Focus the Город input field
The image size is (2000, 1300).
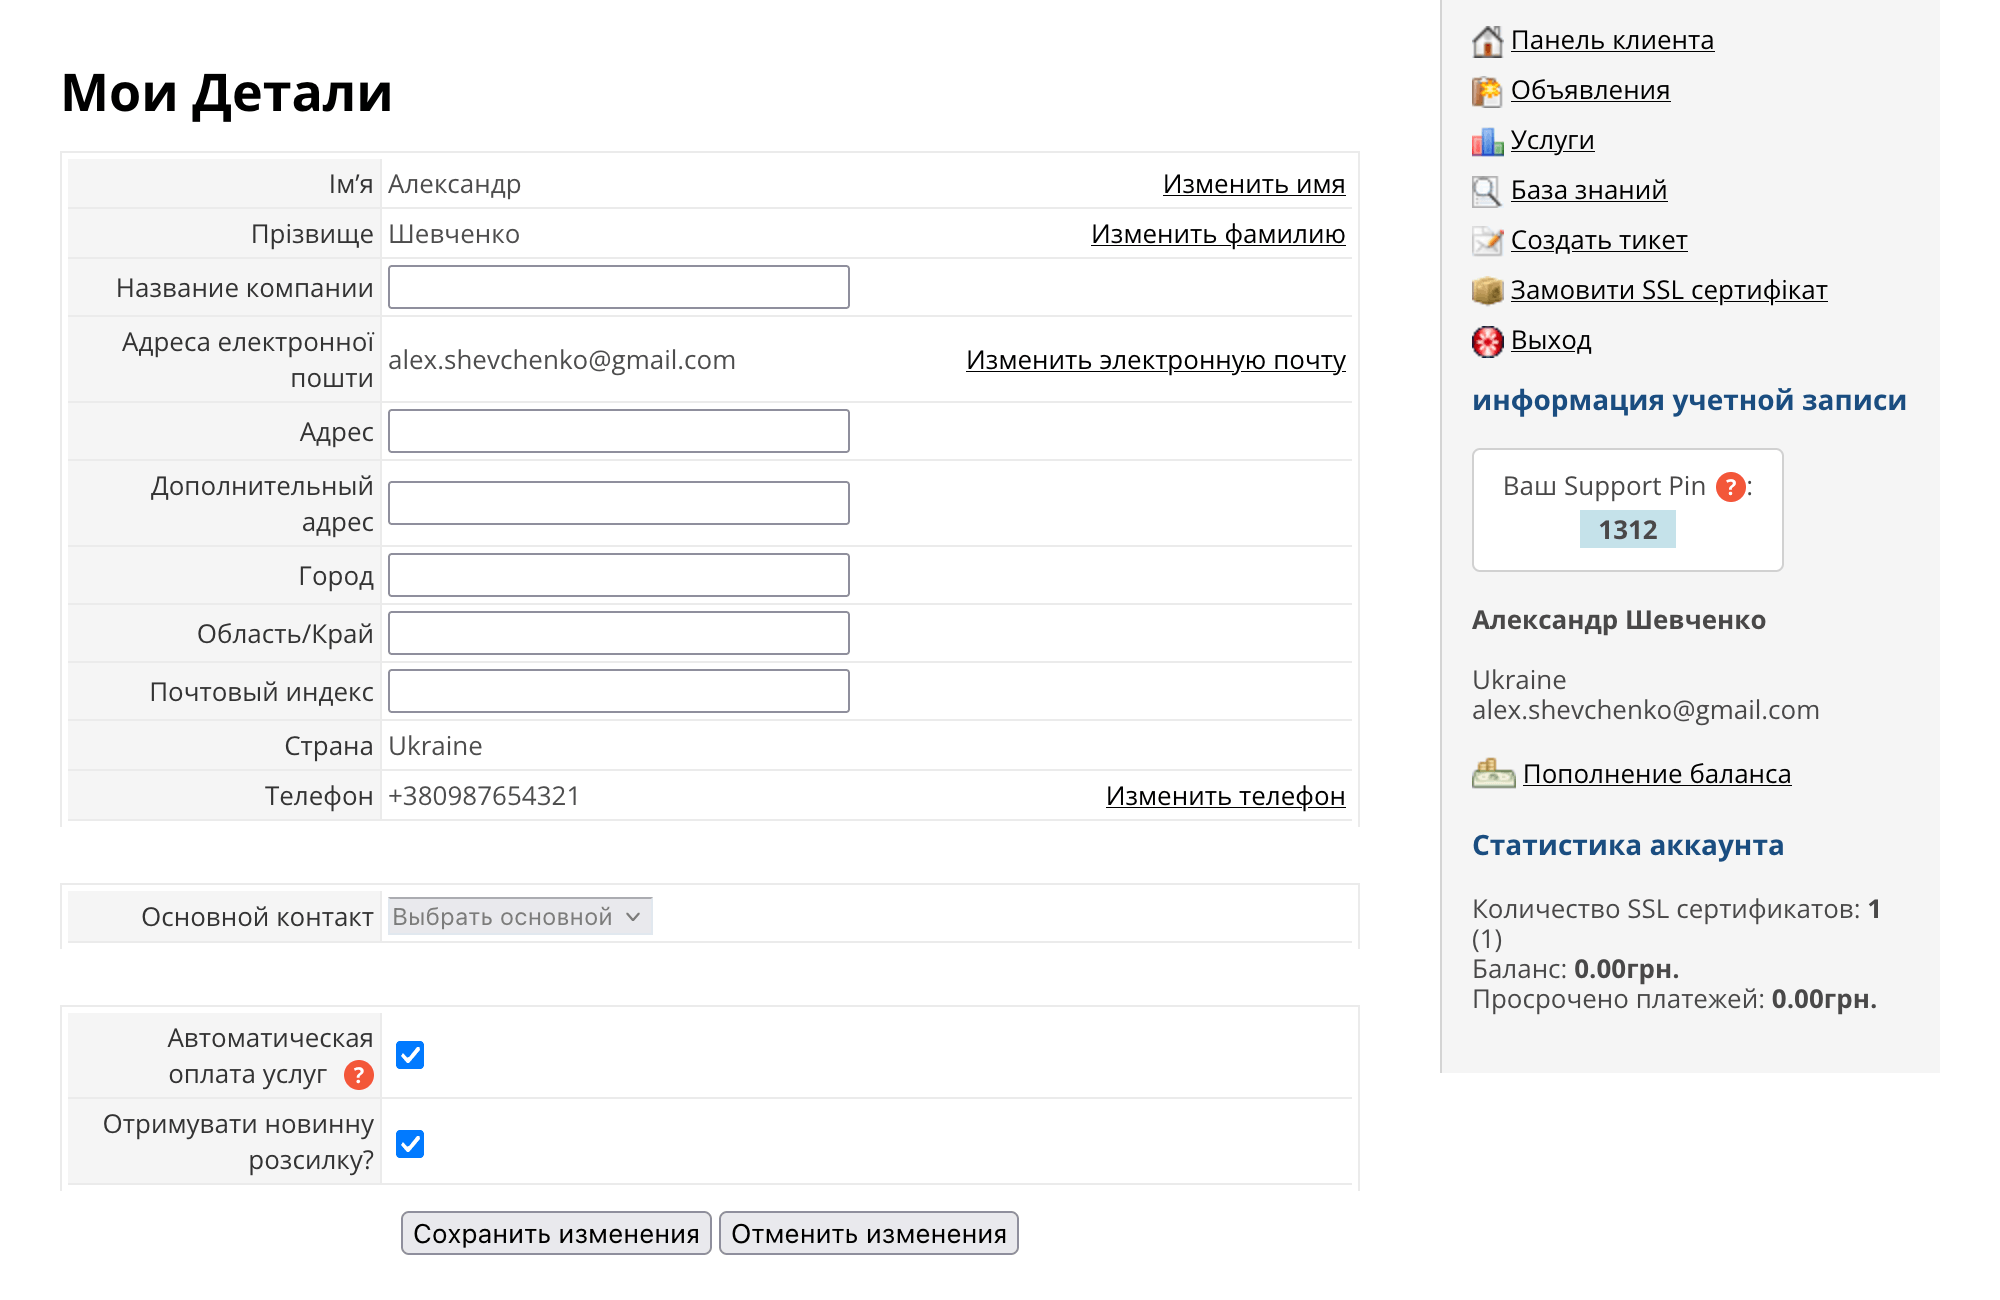(x=619, y=575)
